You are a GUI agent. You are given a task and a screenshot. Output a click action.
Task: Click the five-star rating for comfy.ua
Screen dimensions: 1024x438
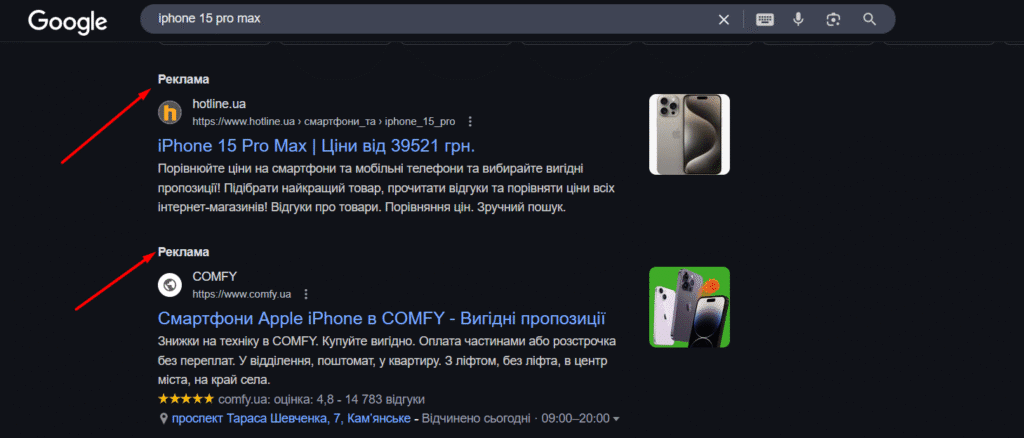(185, 398)
